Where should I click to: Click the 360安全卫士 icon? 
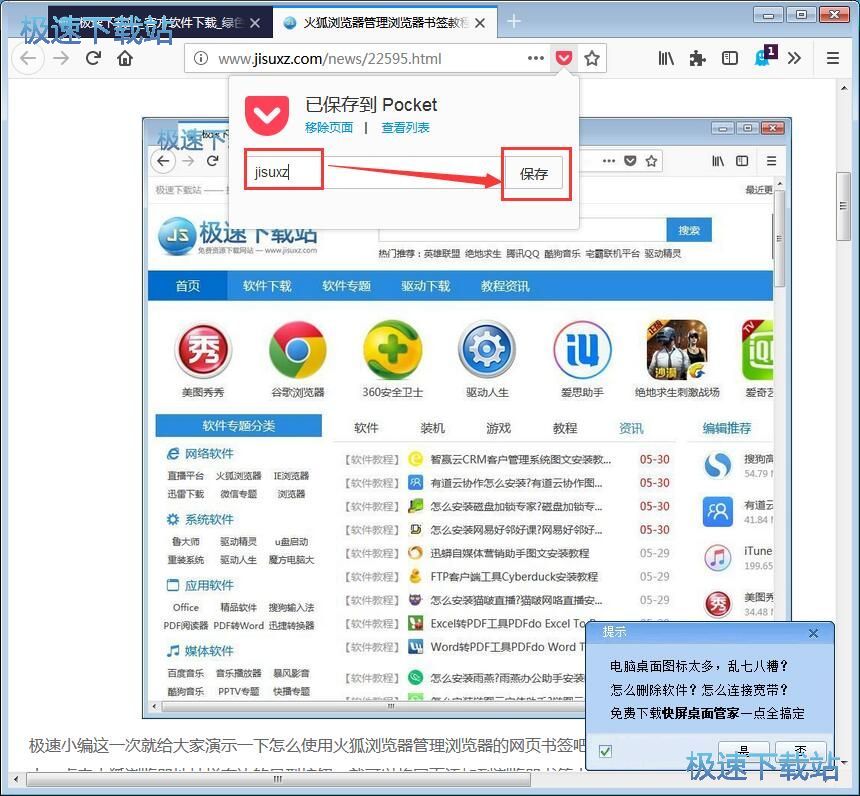[x=393, y=351]
